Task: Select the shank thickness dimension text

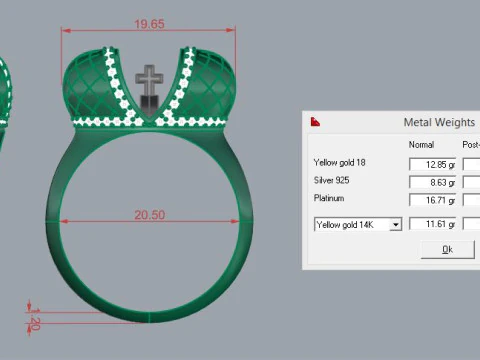Action: pyautogui.click(x=35, y=320)
